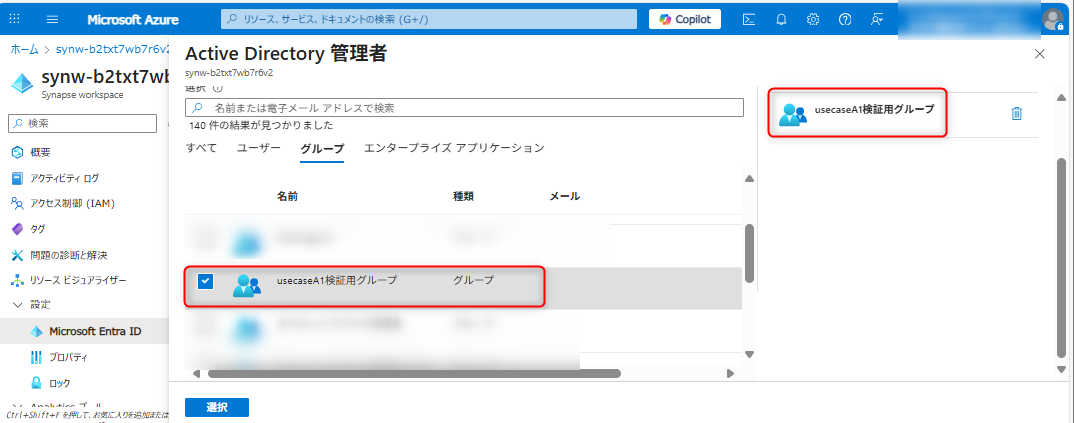Collapse the 設定 section
Viewport: 1074px width, 423px height.
18,305
